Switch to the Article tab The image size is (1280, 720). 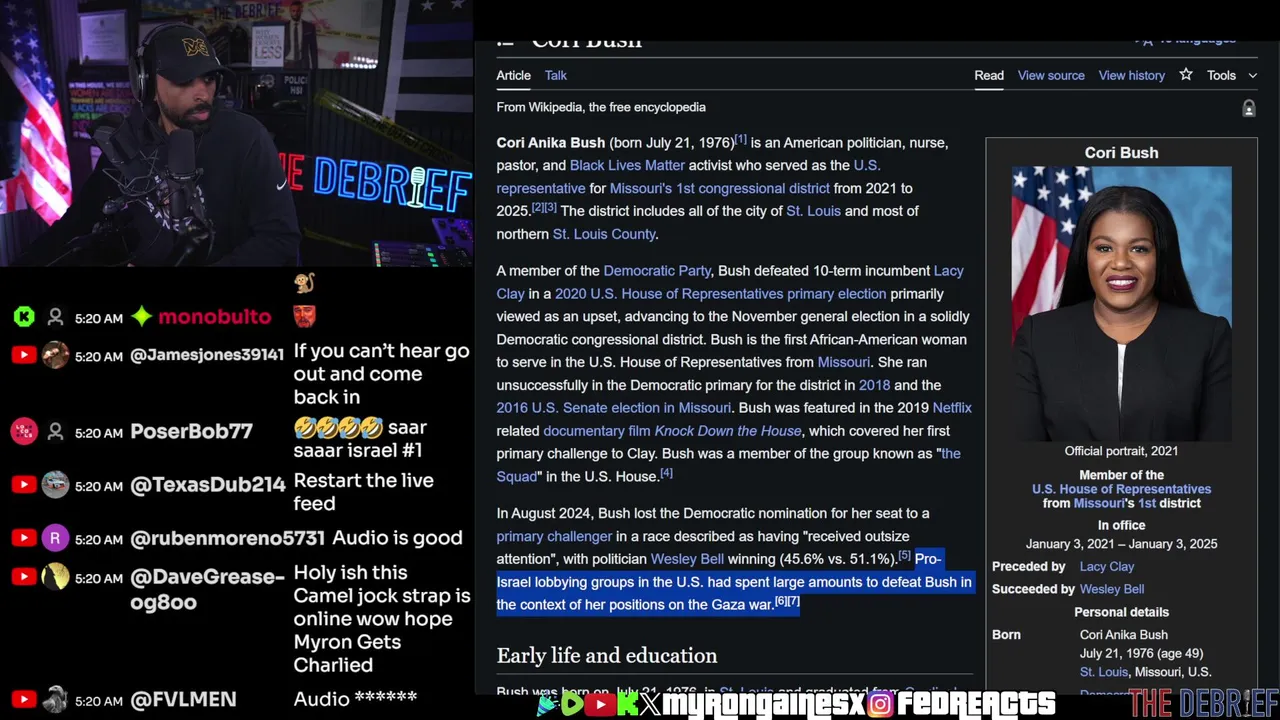(513, 75)
